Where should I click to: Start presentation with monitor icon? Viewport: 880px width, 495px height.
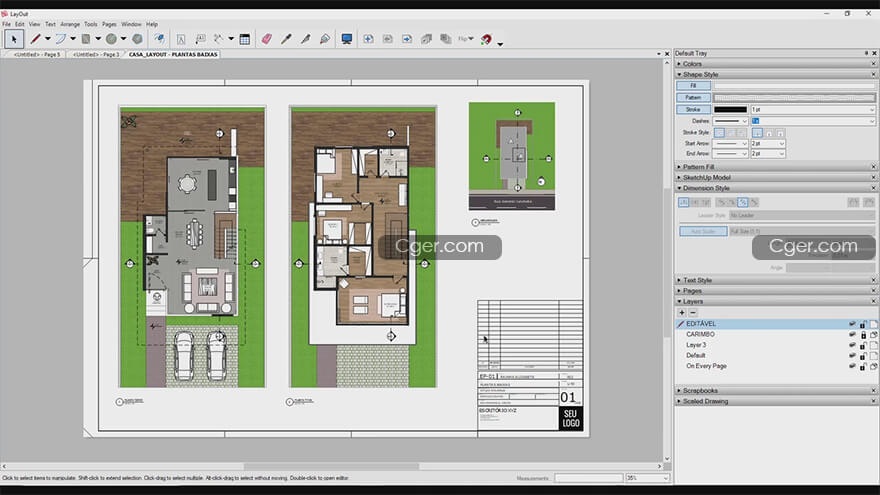point(346,39)
